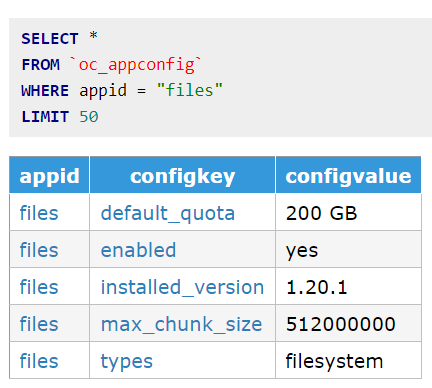Click the appid column header
This screenshot has width=432, height=388.
(x=49, y=175)
